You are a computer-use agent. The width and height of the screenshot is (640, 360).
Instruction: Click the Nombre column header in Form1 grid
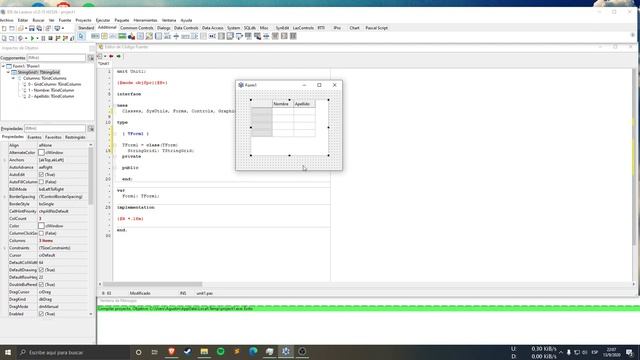[282, 104]
